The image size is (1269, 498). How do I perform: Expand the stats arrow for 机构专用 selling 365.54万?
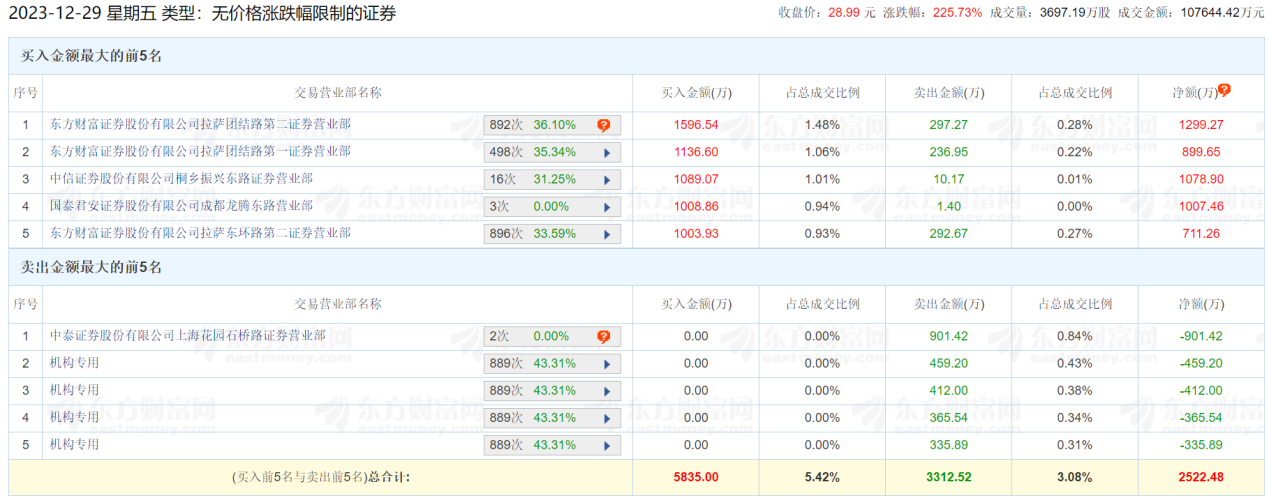[x=606, y=418]
